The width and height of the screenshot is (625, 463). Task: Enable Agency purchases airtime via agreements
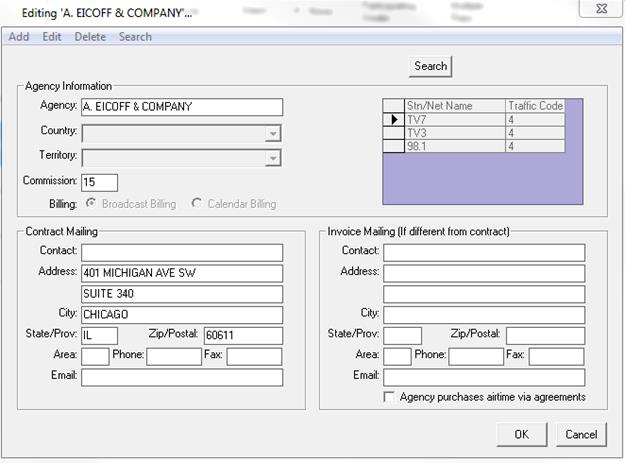pyautogui.click(x=390, y=397)
